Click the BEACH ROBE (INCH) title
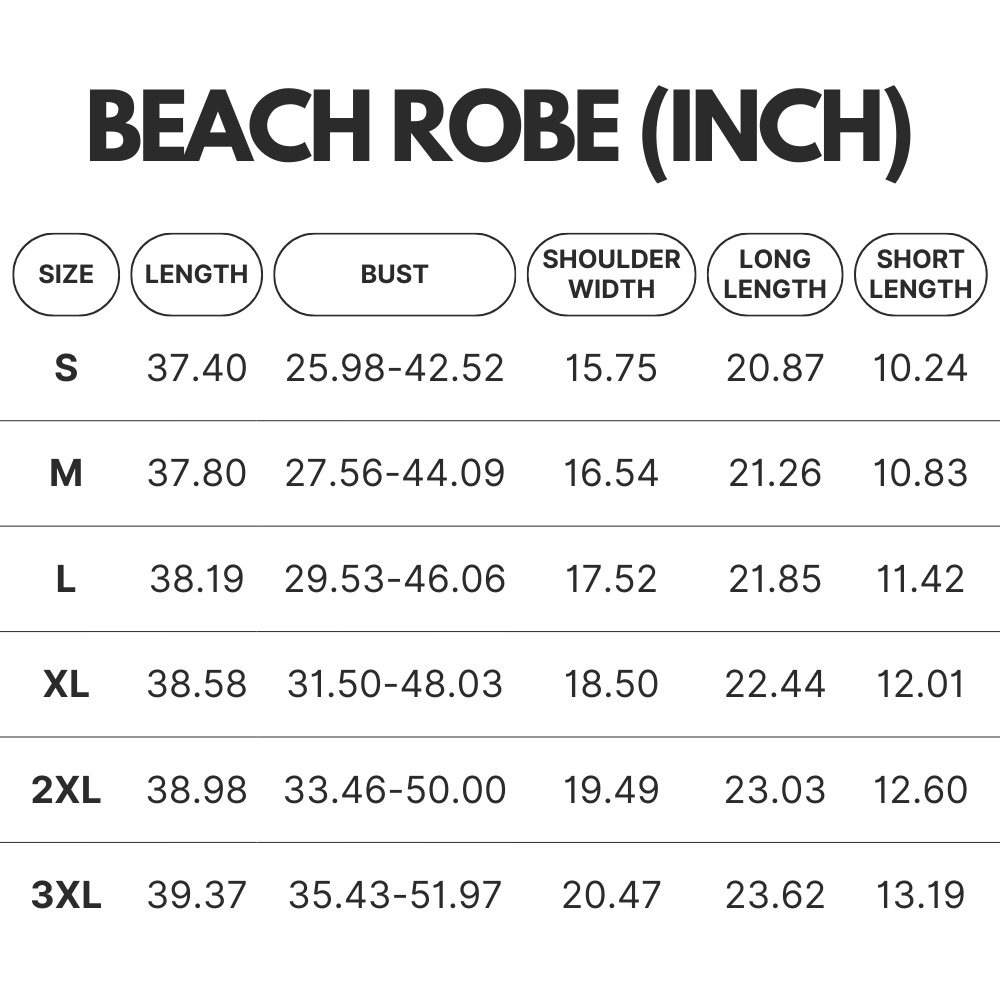Image resolution: width=1000 pixels, height=1000 pixels. [x=500, y=130]
